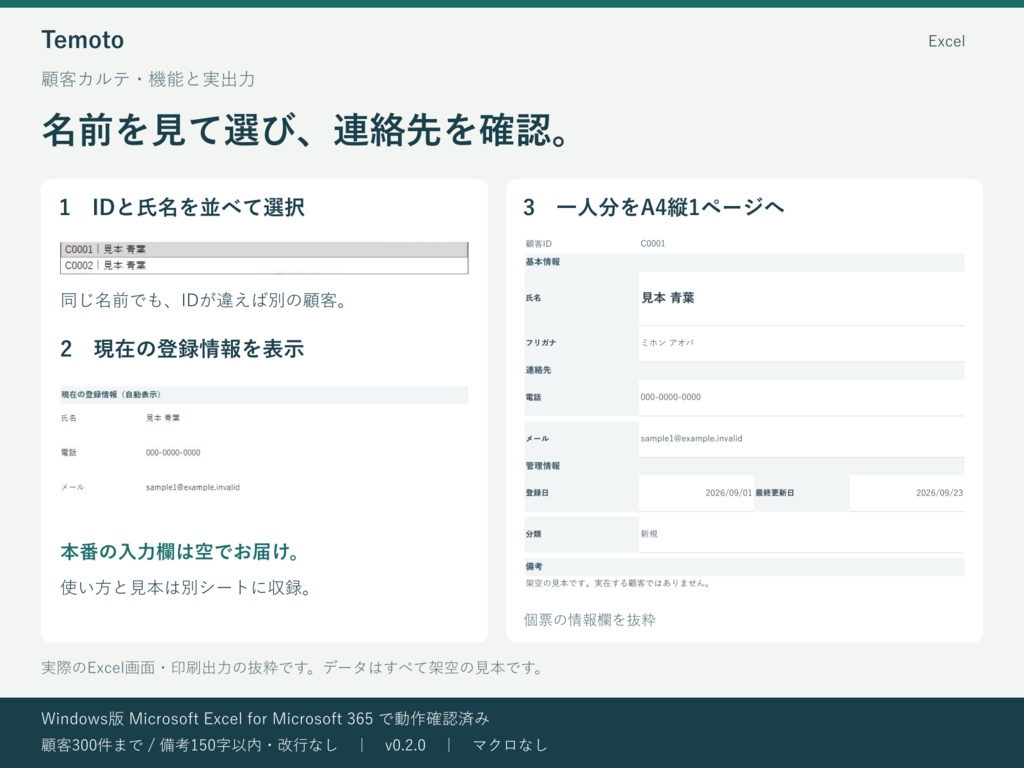
Task: Click the ミホン アオバ furigana field
Action: [x=801, y=343]
